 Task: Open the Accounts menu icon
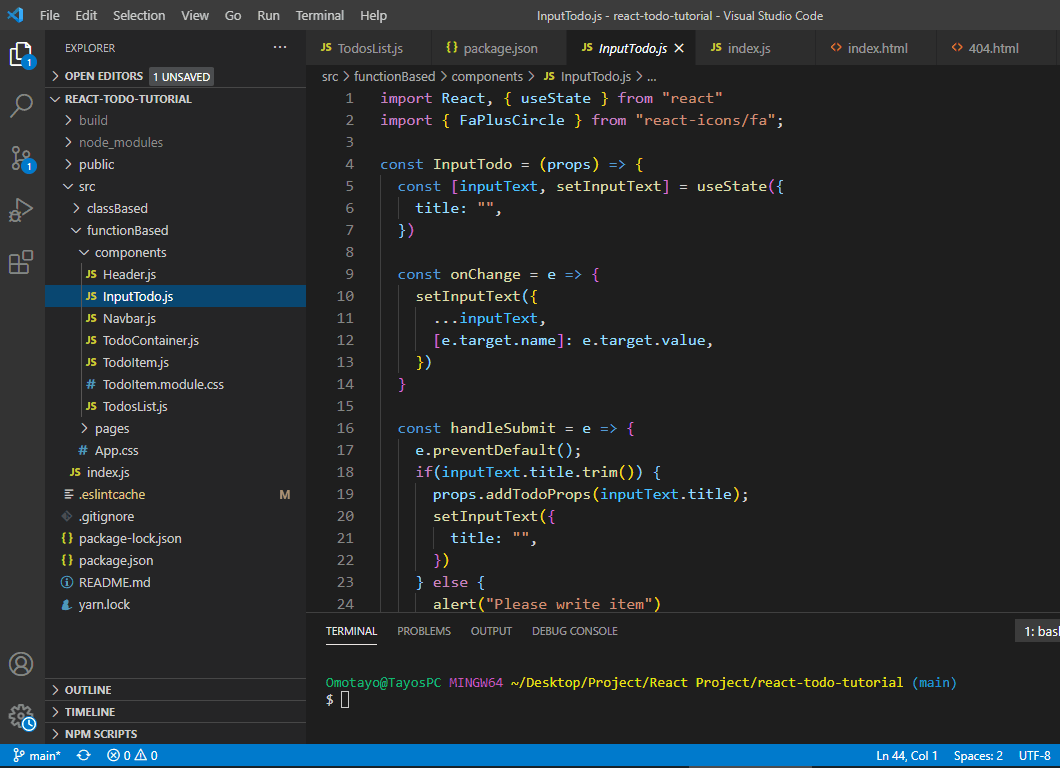point(21,664)
